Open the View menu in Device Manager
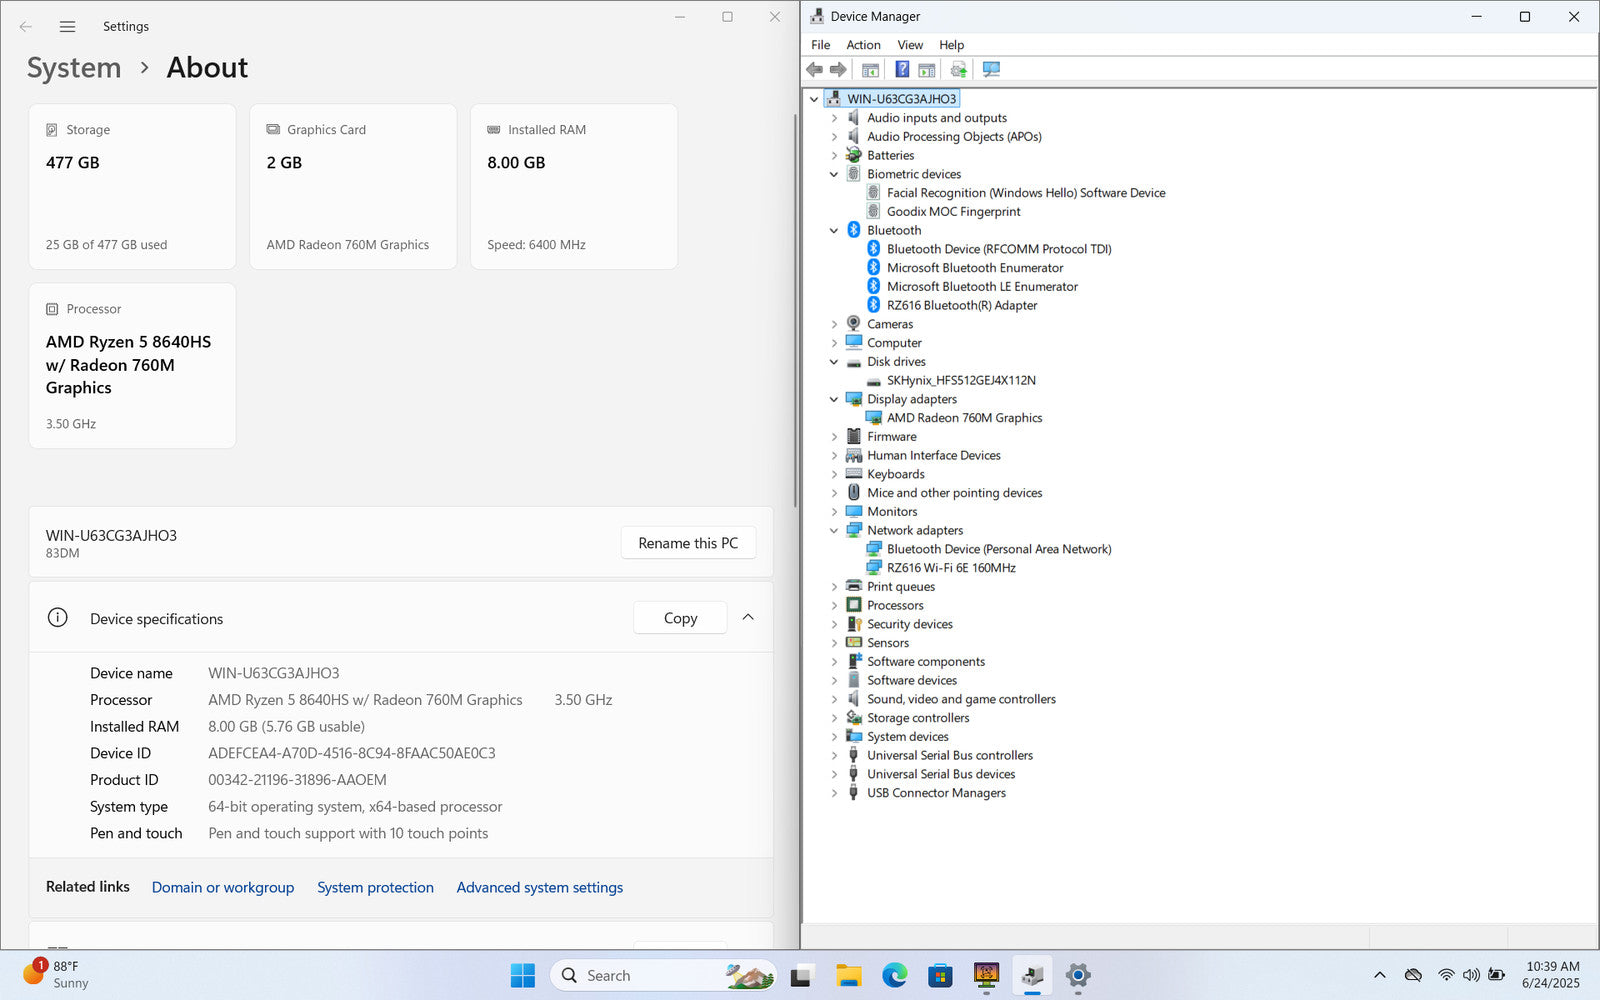The width and height of the screenshot is (1600, 1000). pos(910,45)
